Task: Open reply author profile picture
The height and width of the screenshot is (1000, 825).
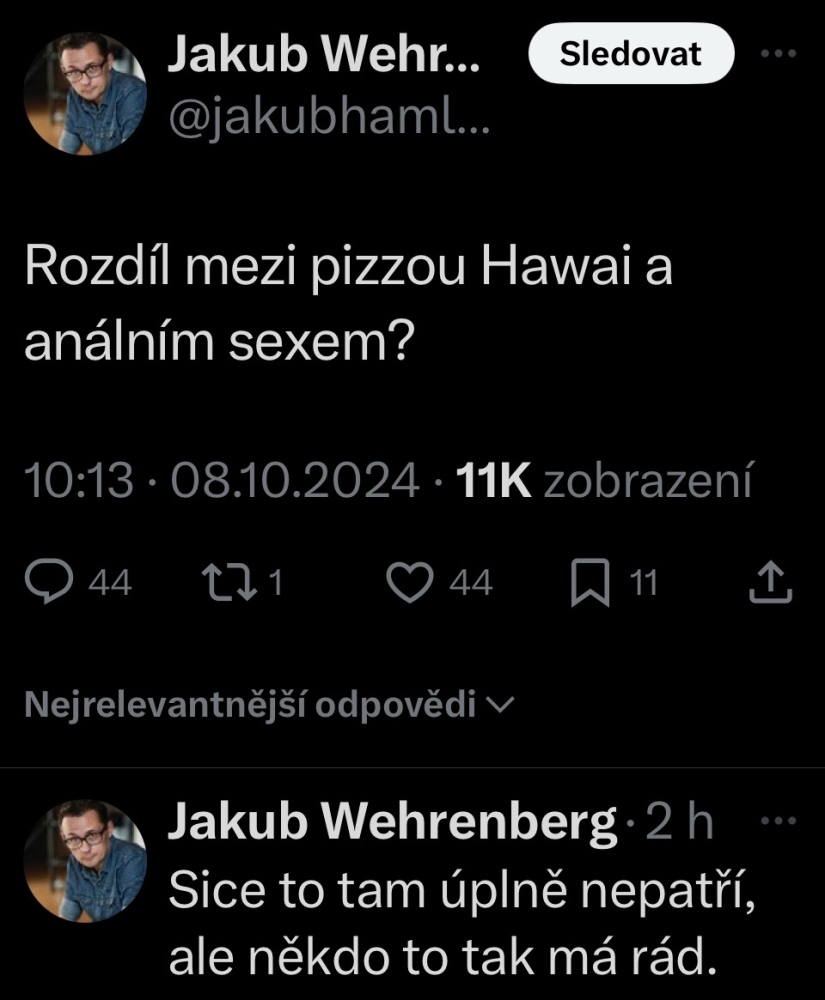Action: [x=85, y=860]
